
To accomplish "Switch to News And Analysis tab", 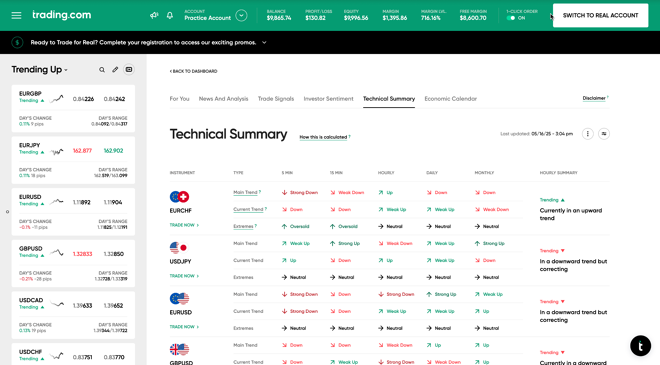I will [224, 99].
